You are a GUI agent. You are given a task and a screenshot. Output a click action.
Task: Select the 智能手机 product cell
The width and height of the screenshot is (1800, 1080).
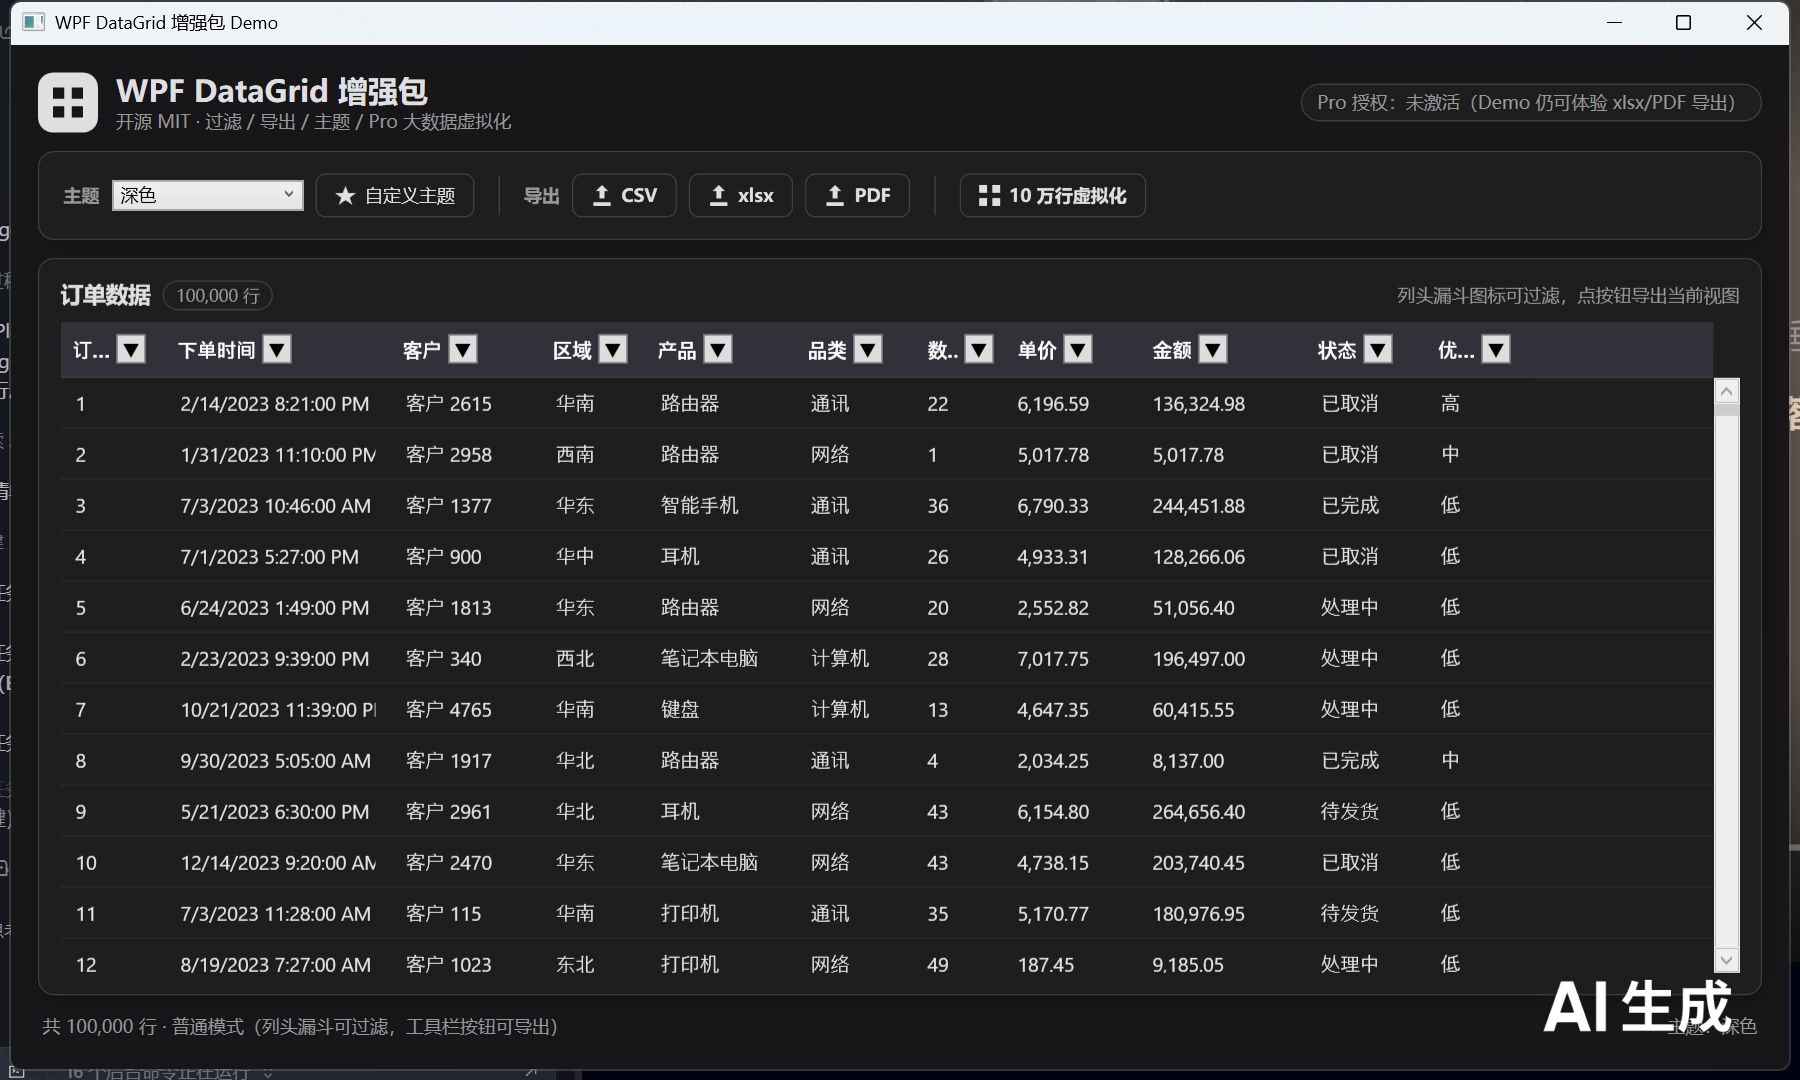tap(699, 506)
